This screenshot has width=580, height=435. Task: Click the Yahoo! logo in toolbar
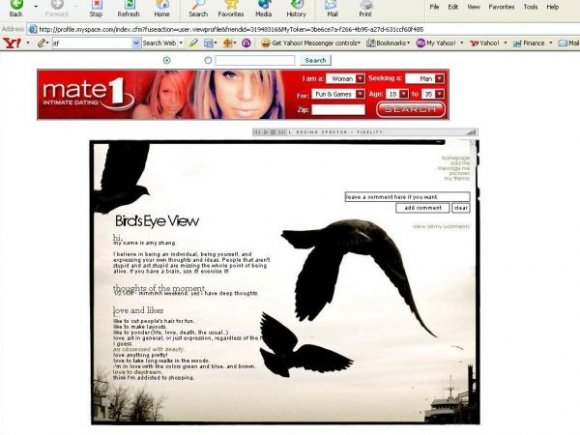pos(12,43)
